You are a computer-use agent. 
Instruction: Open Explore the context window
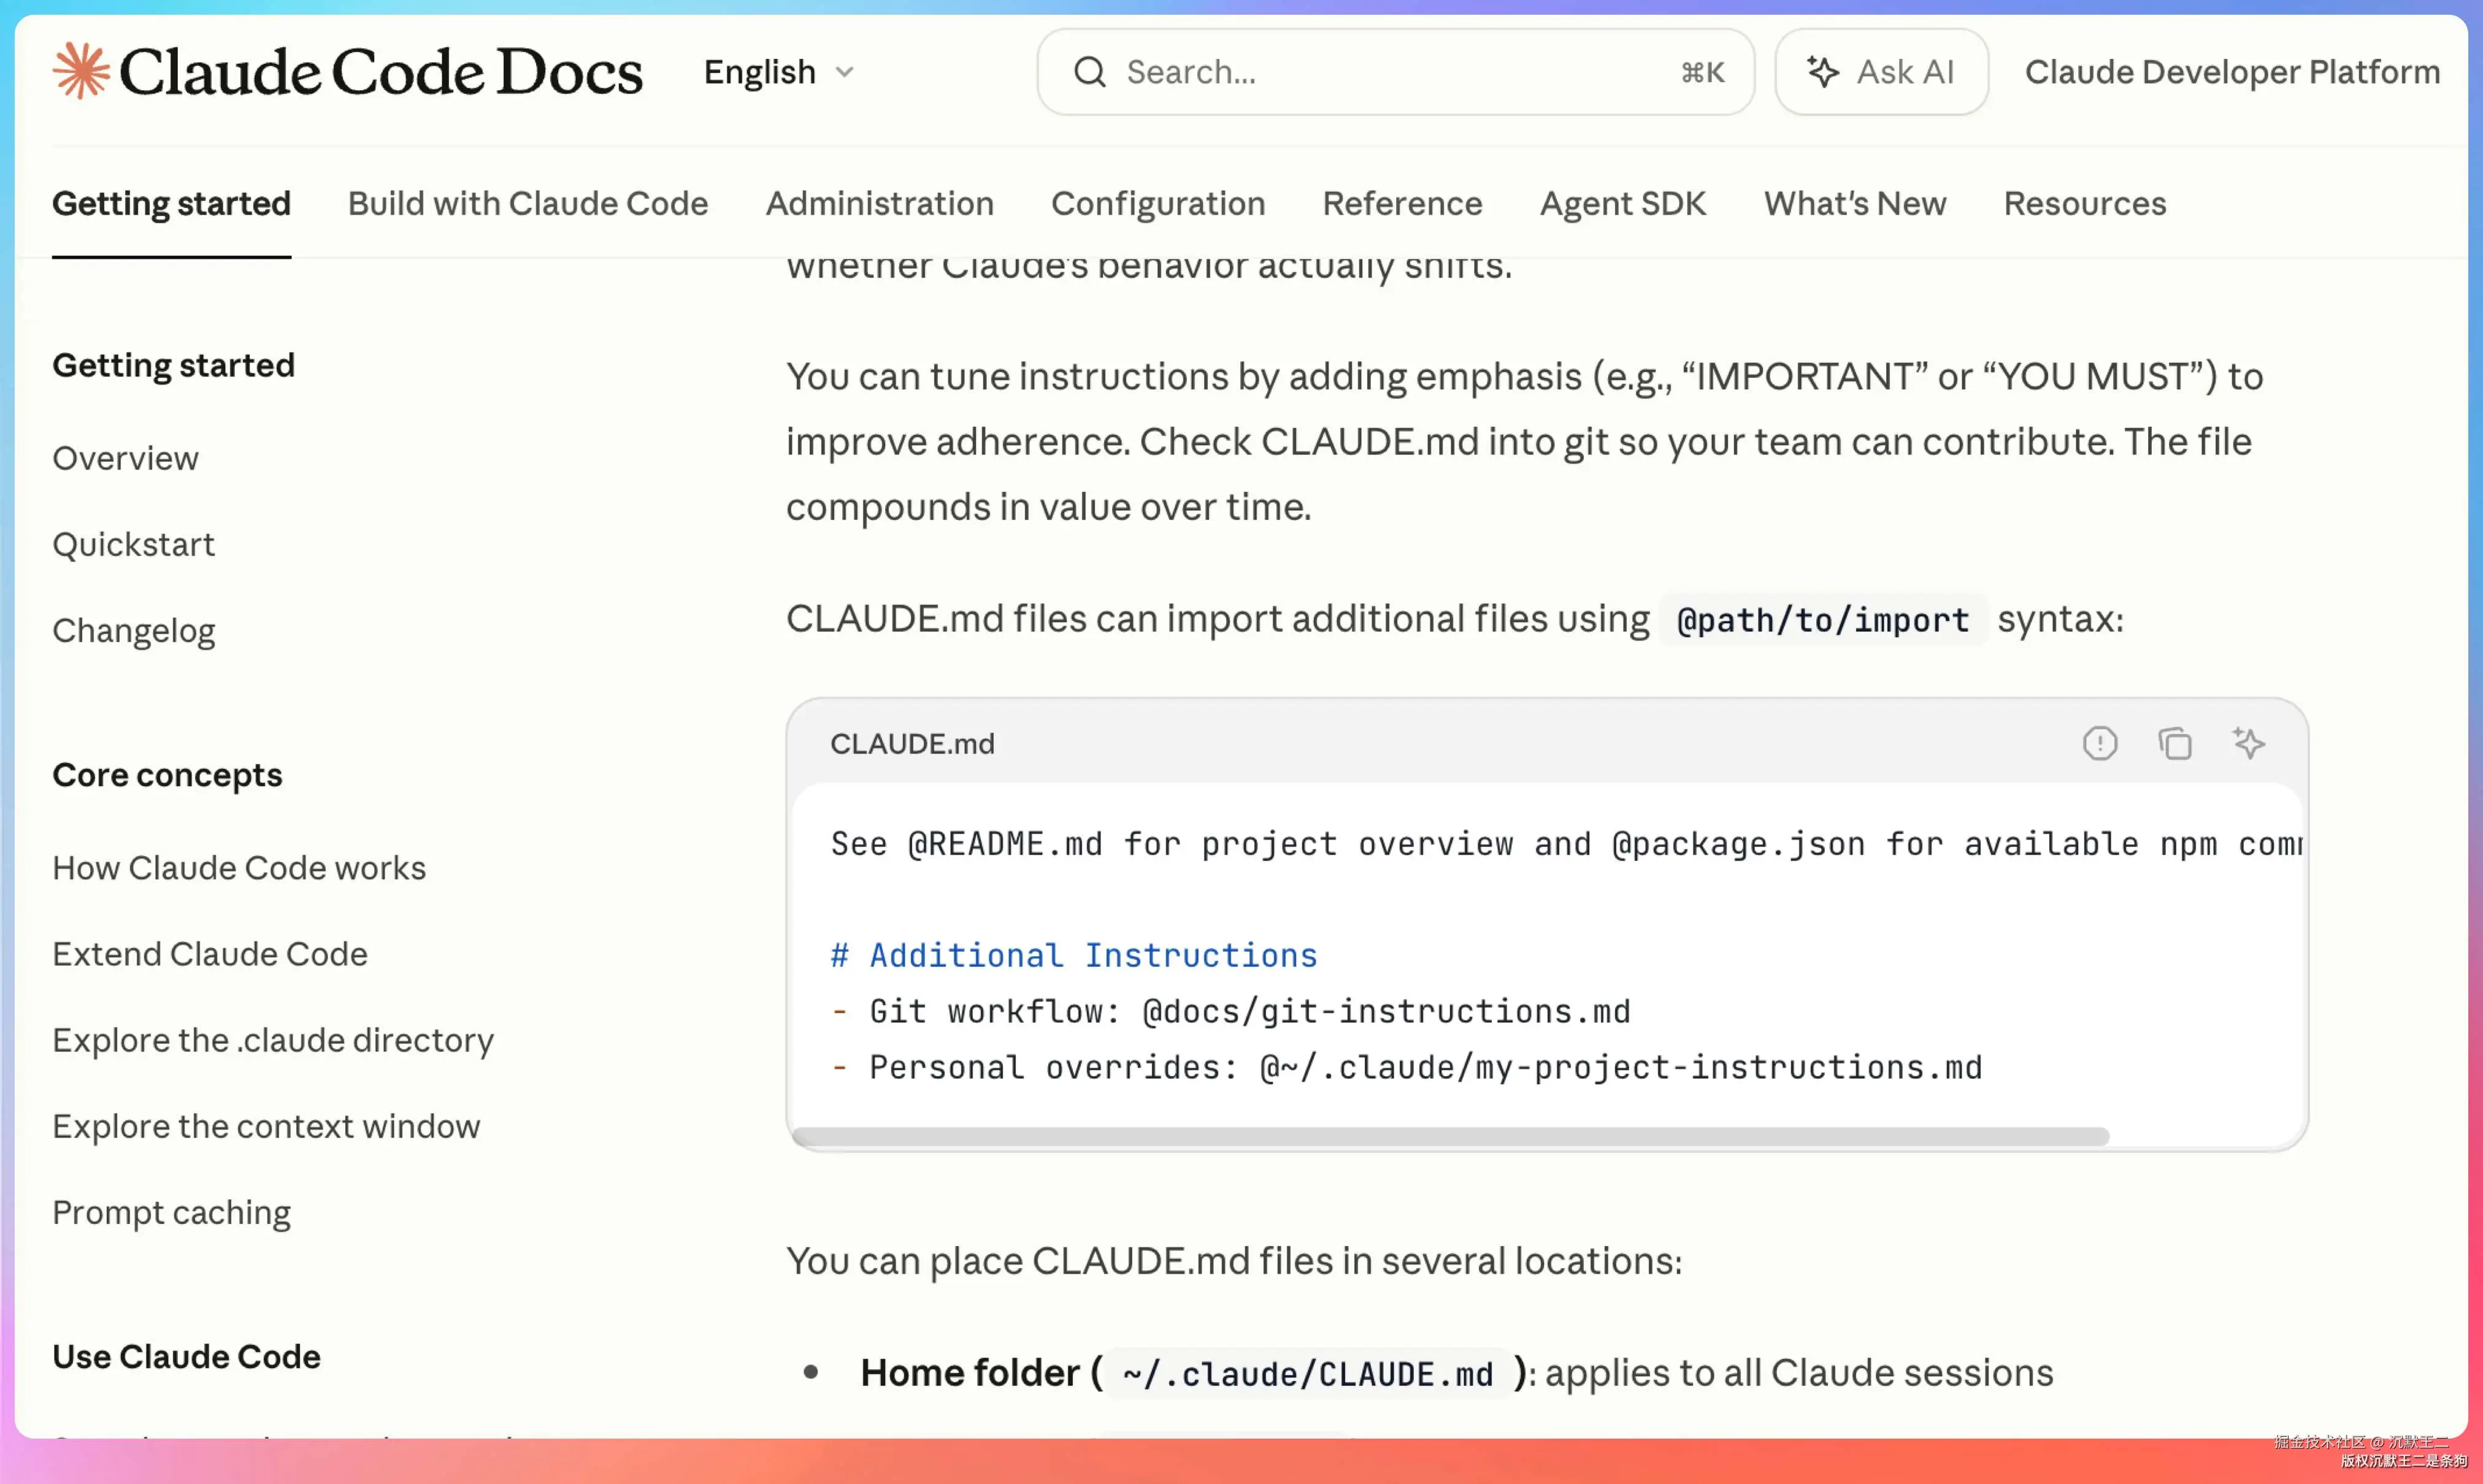(266, 1126)
